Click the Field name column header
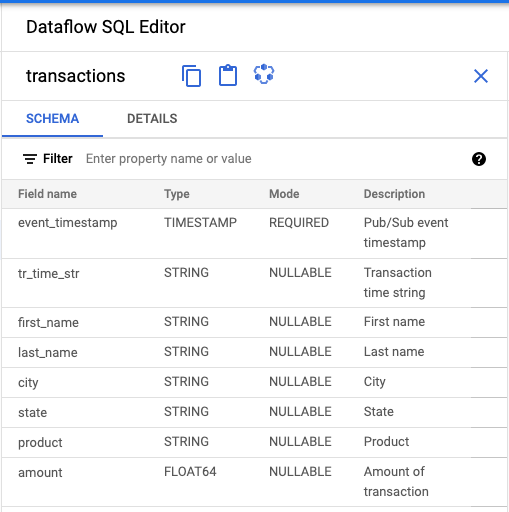Image resolution: width=509 pixels, height=512 pixels. pyautogui.click(x=47, y=194)
